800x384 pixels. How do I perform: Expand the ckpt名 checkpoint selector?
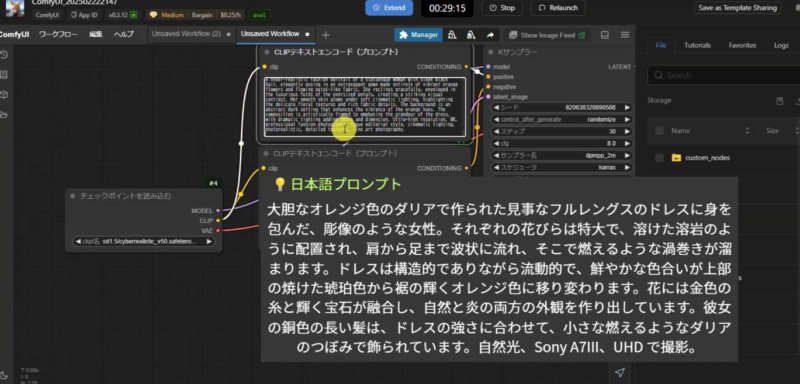(143, 241)
